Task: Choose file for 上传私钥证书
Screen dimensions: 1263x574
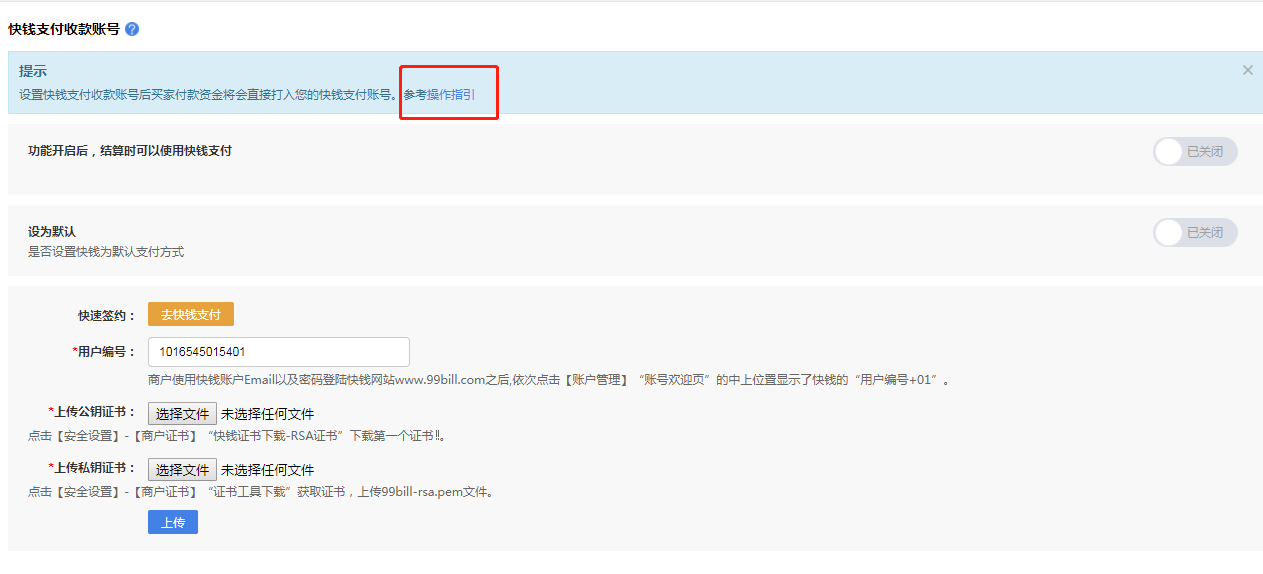Action: click(182, 470)
